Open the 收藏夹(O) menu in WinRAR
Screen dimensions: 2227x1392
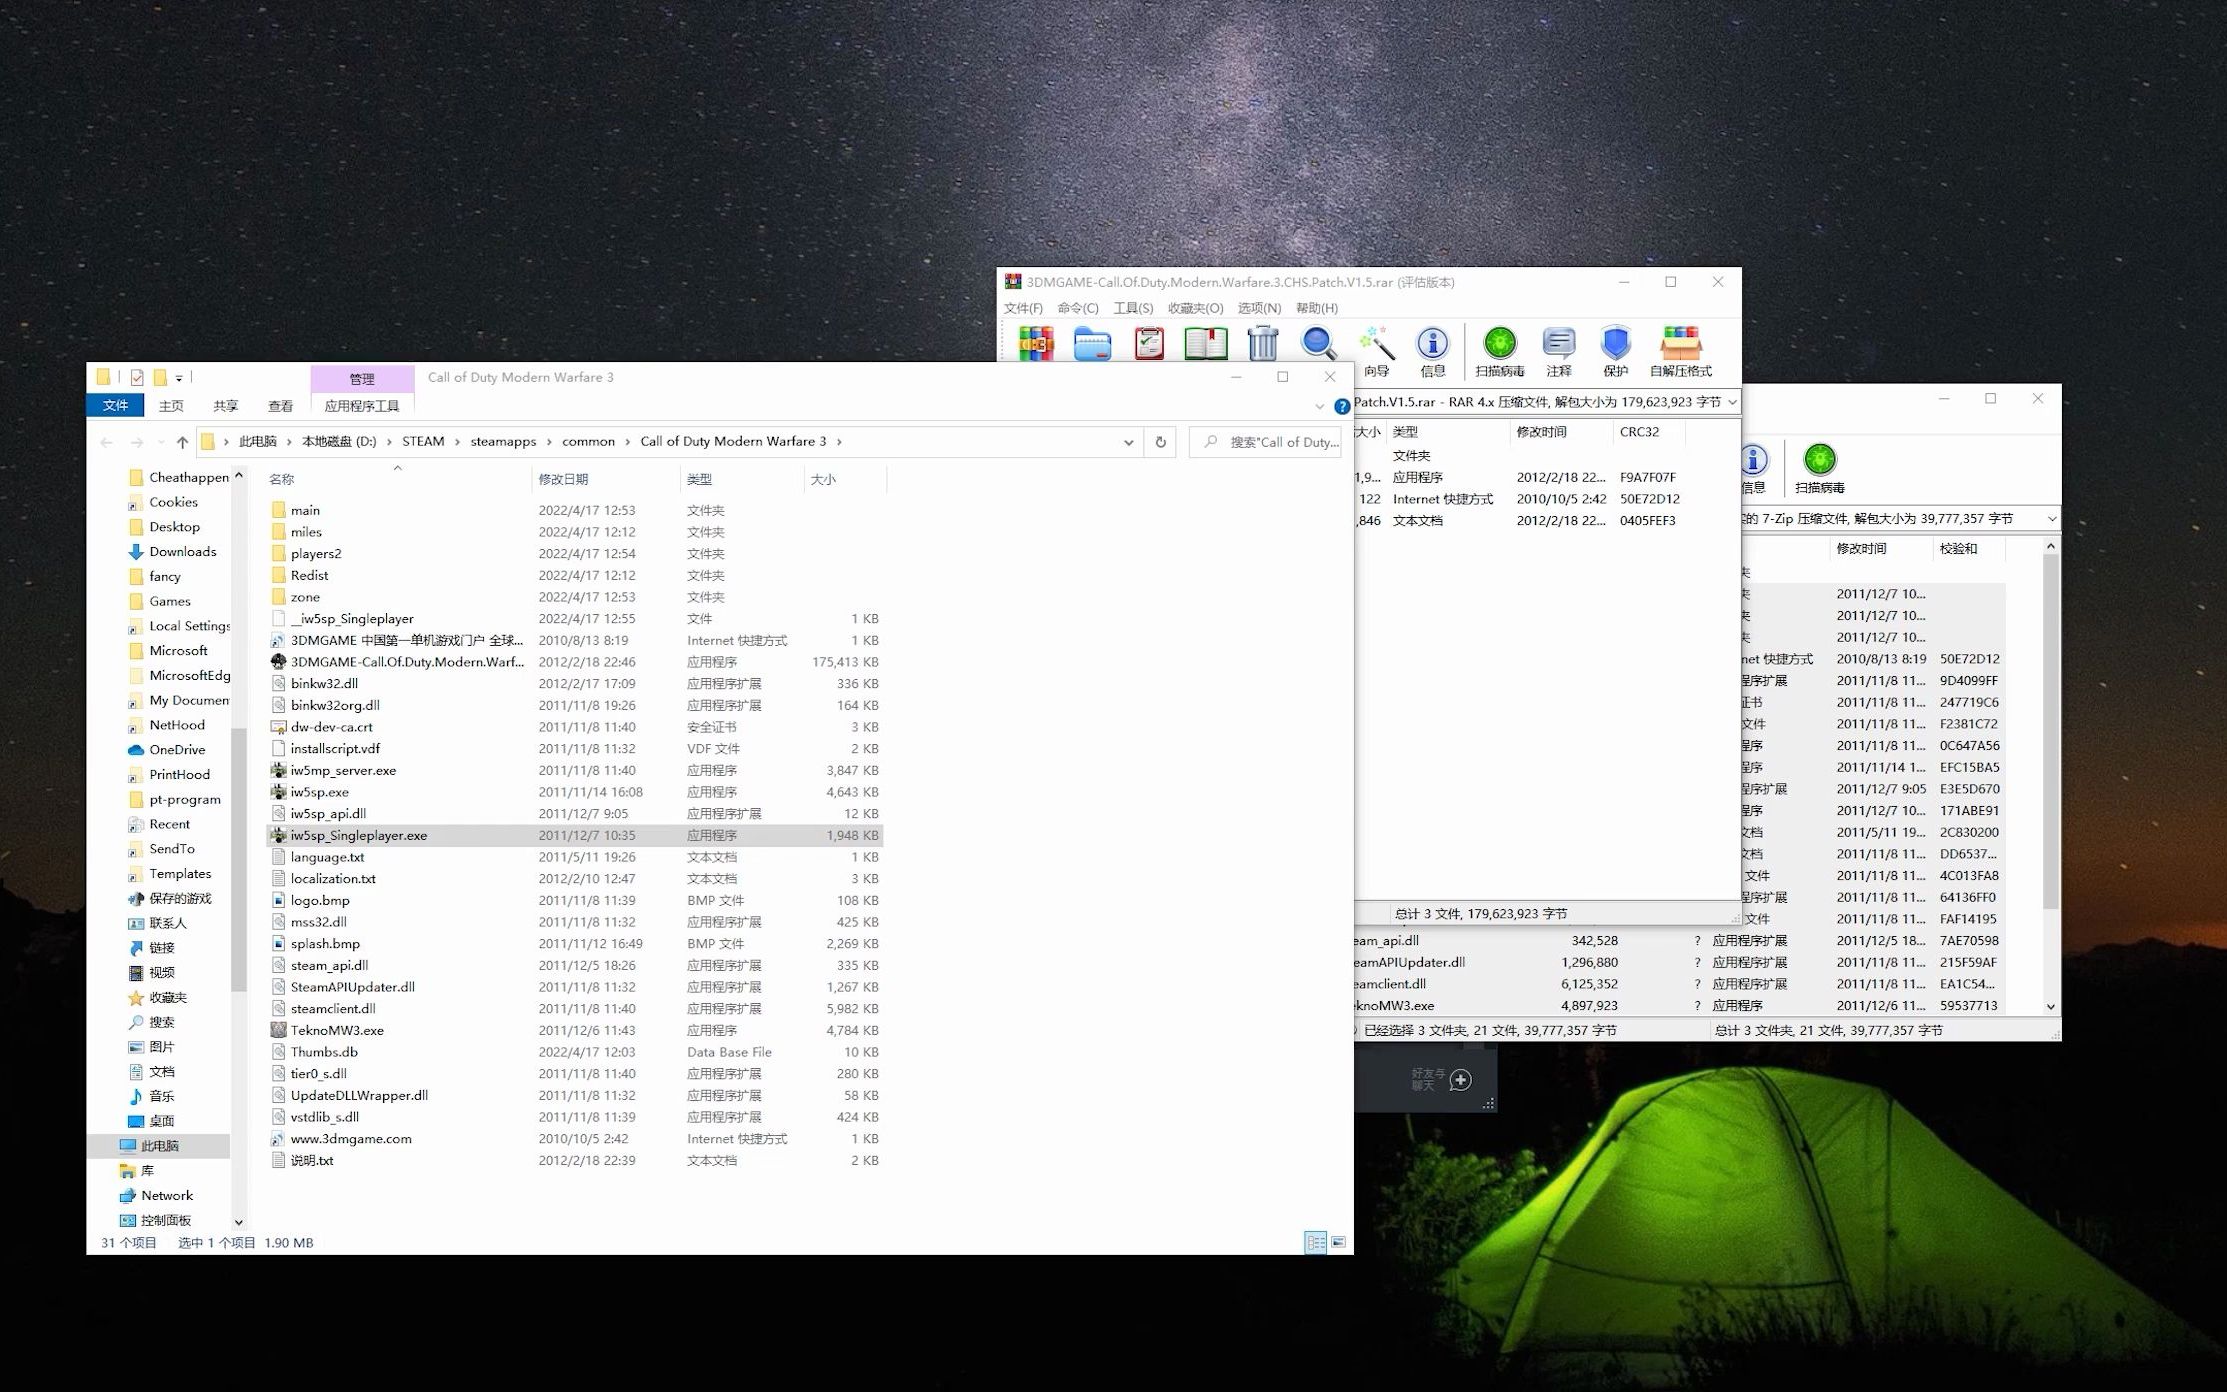click(x=1195, y=308)
